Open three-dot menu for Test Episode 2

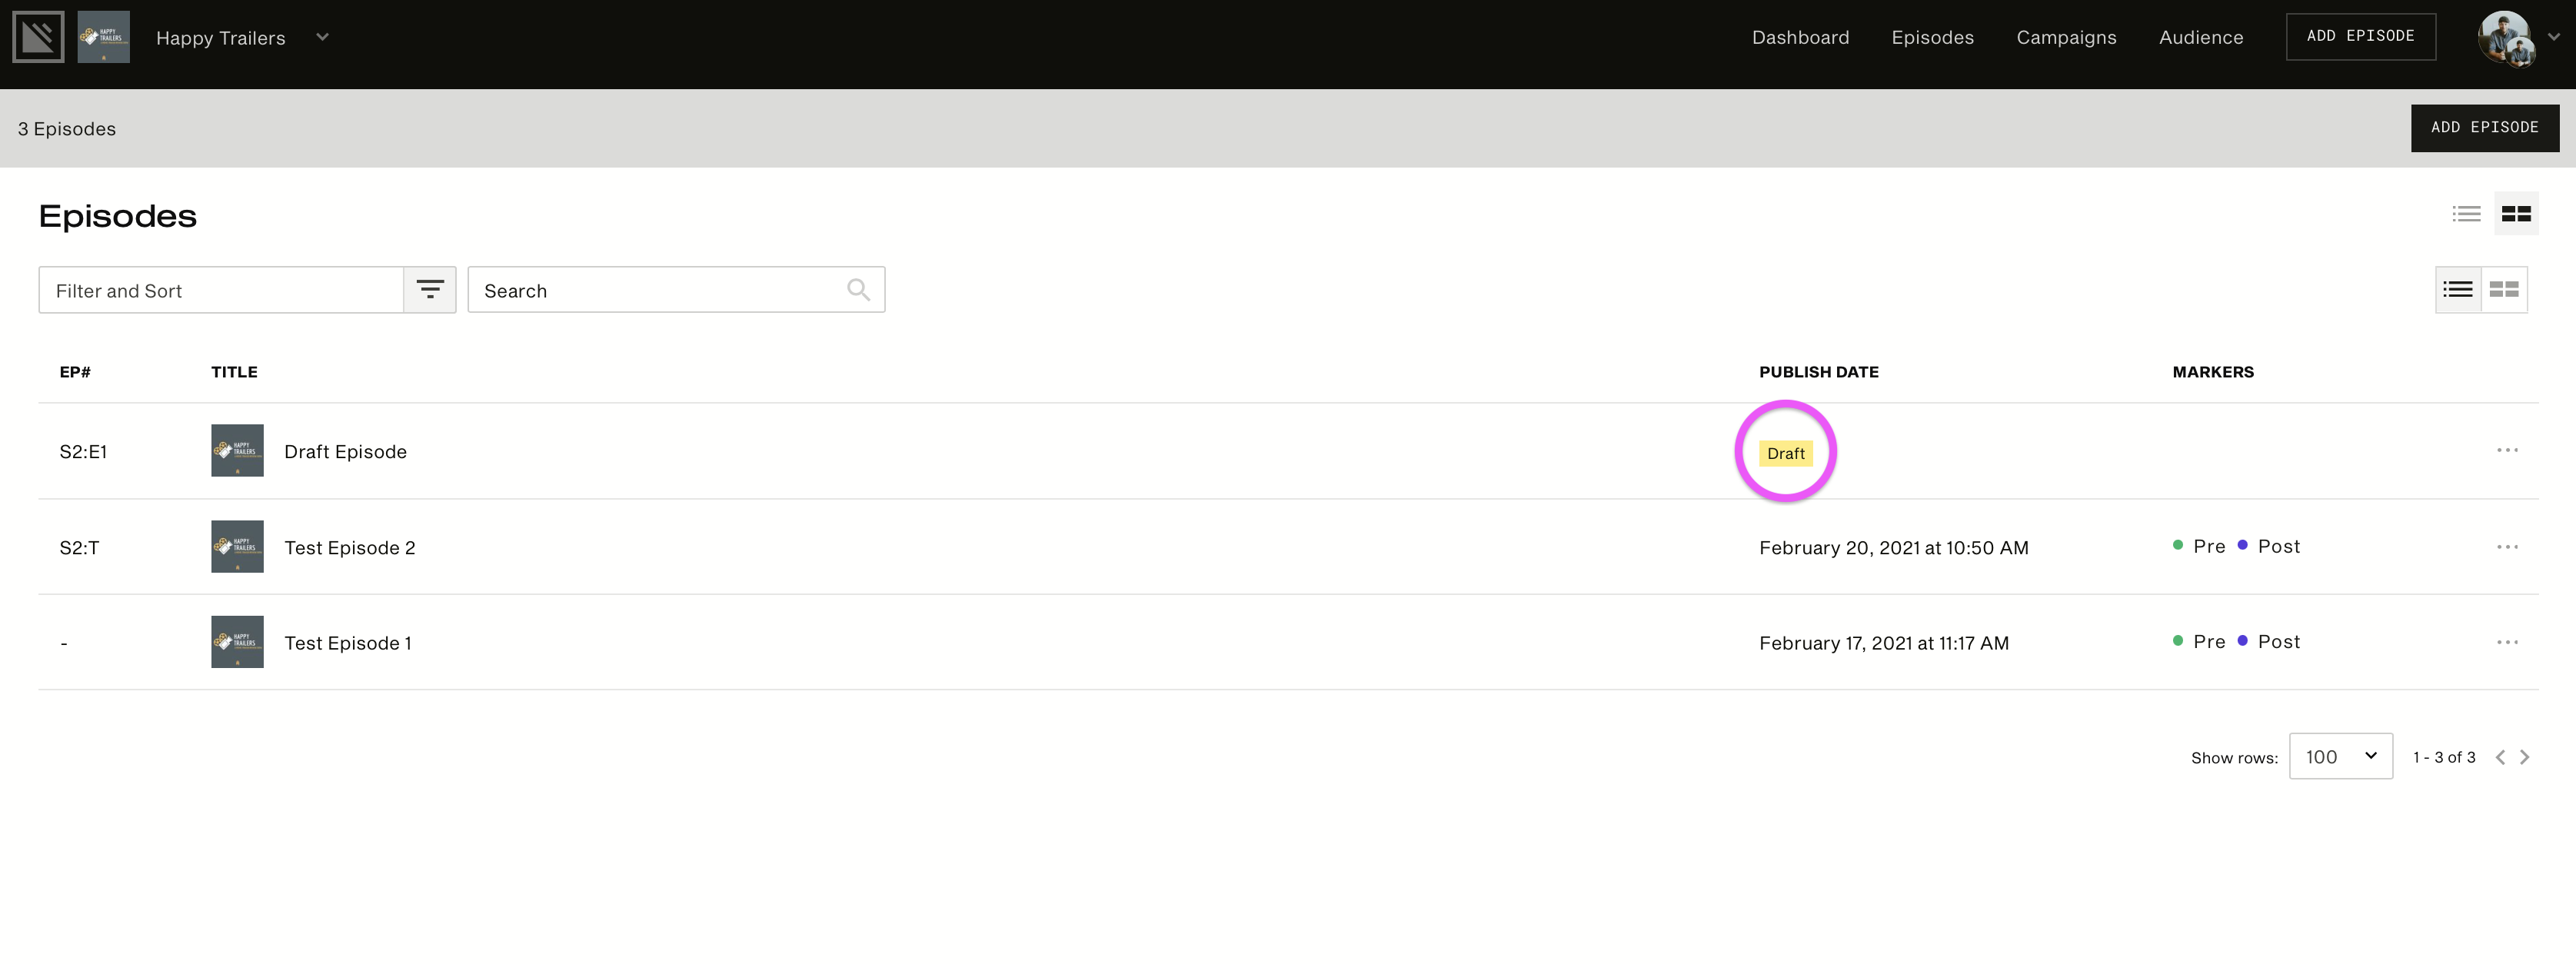pyautogui.click(x=2507, y=547)
